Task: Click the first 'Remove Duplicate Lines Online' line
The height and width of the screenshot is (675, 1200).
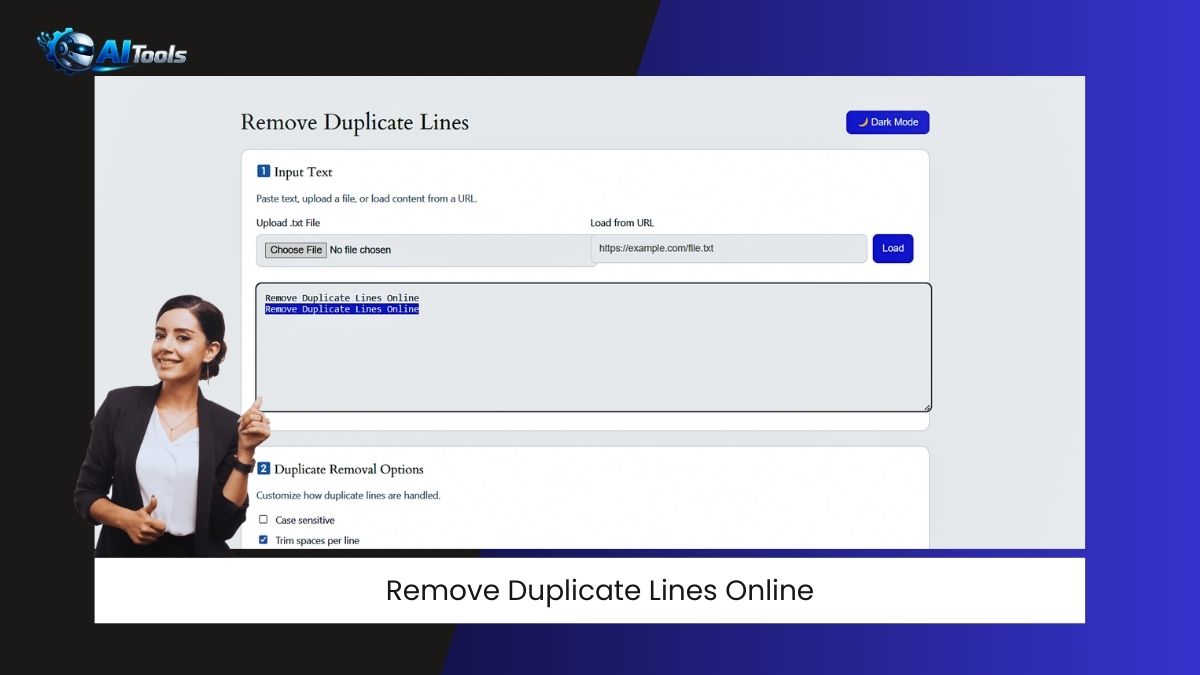Action: [340, 297]
